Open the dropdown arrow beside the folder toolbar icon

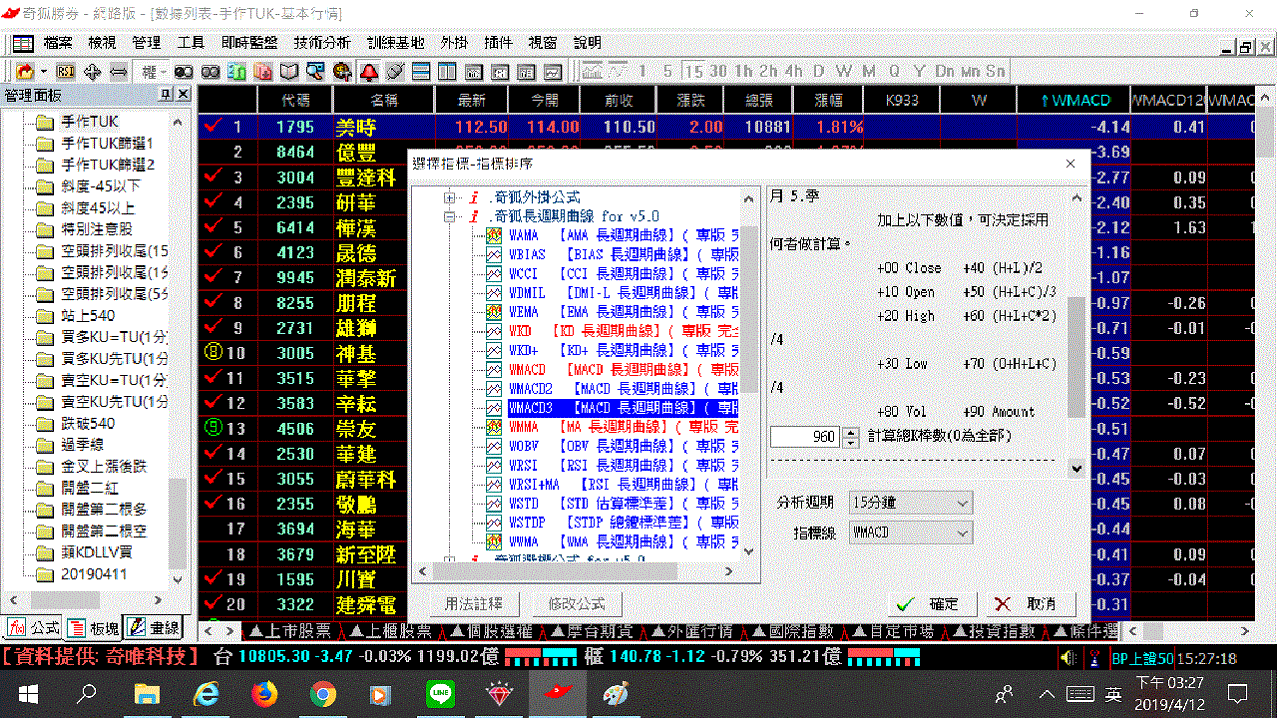point(43,72)
